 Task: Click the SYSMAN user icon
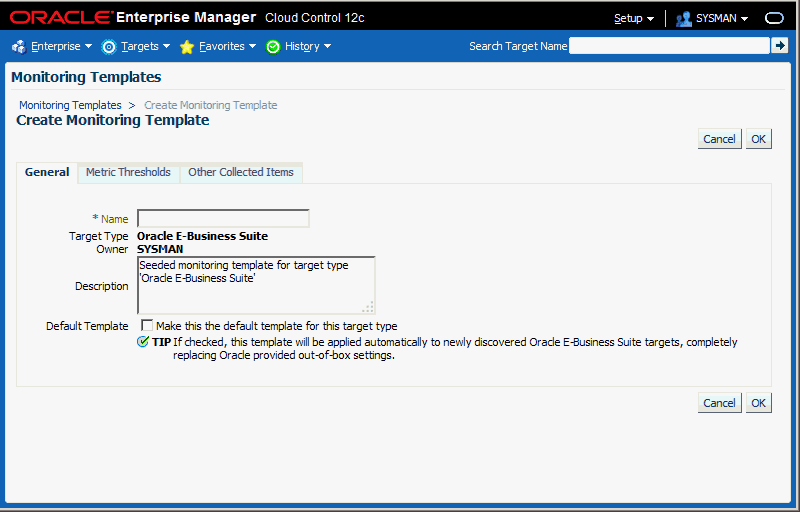[683, 18]
